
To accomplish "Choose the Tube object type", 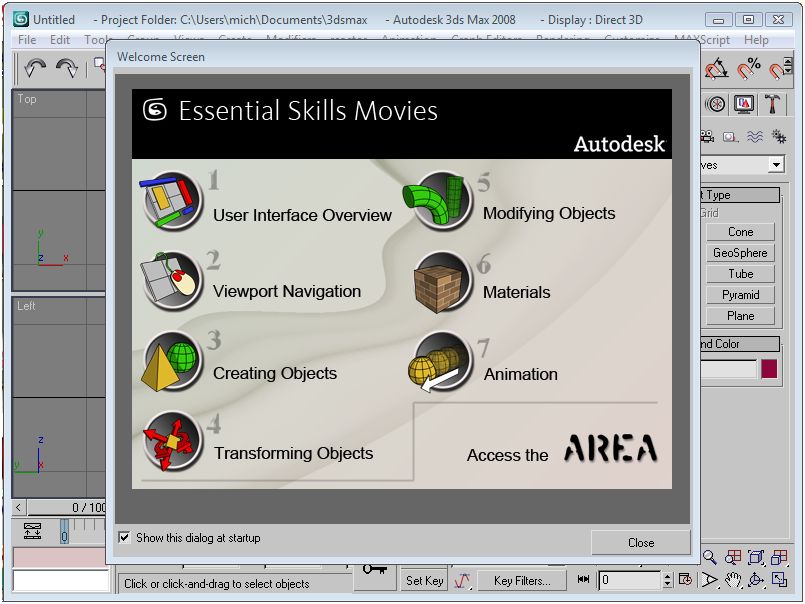I will (x=740, y=274).
